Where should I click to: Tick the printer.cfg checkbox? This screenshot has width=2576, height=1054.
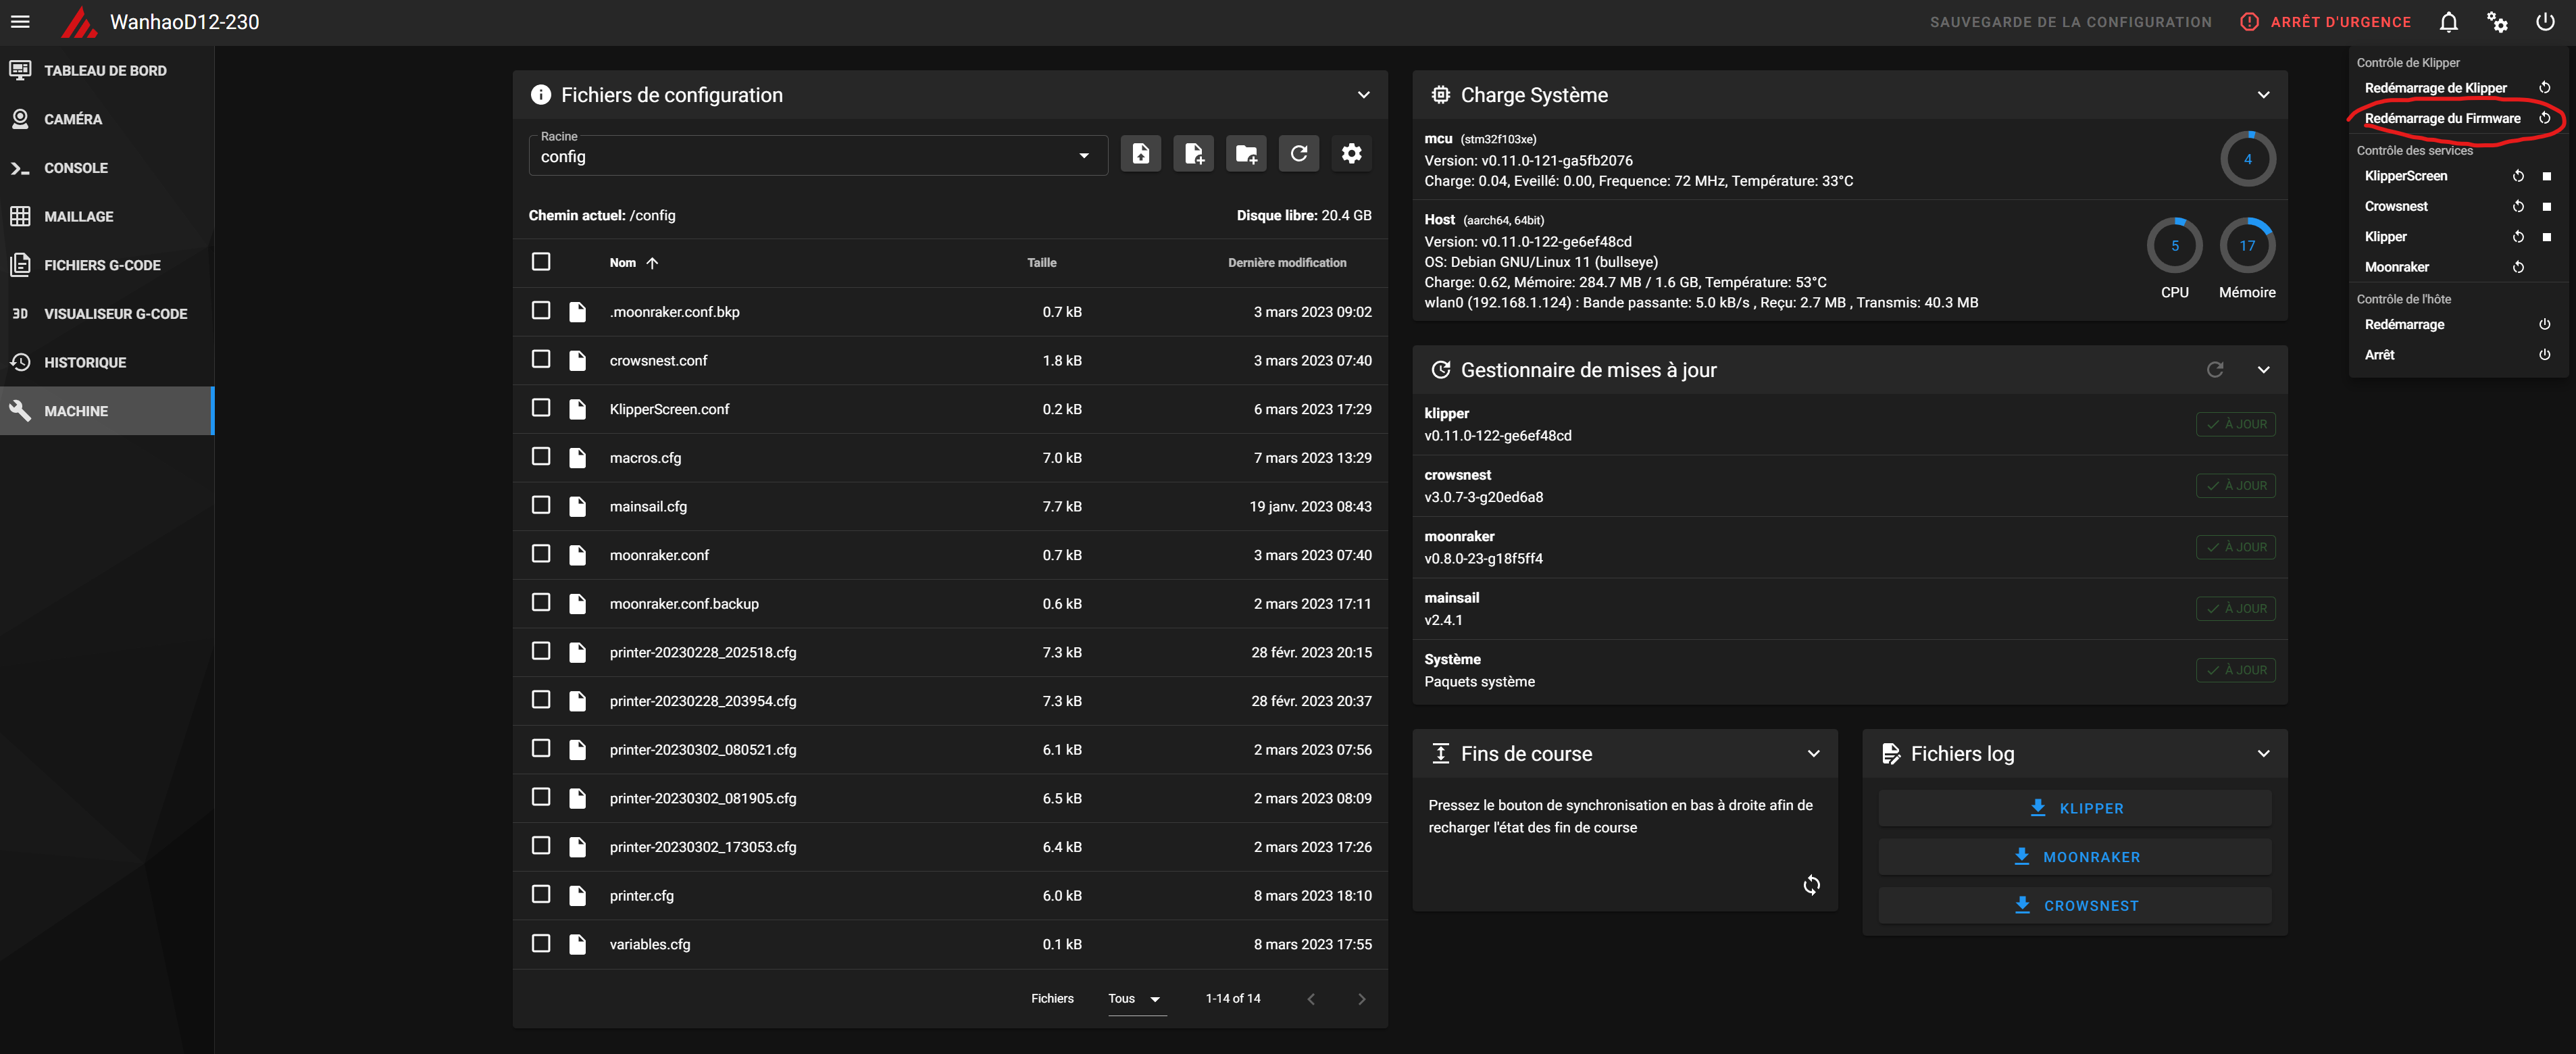pyautogui.click(x=541, y=894)
